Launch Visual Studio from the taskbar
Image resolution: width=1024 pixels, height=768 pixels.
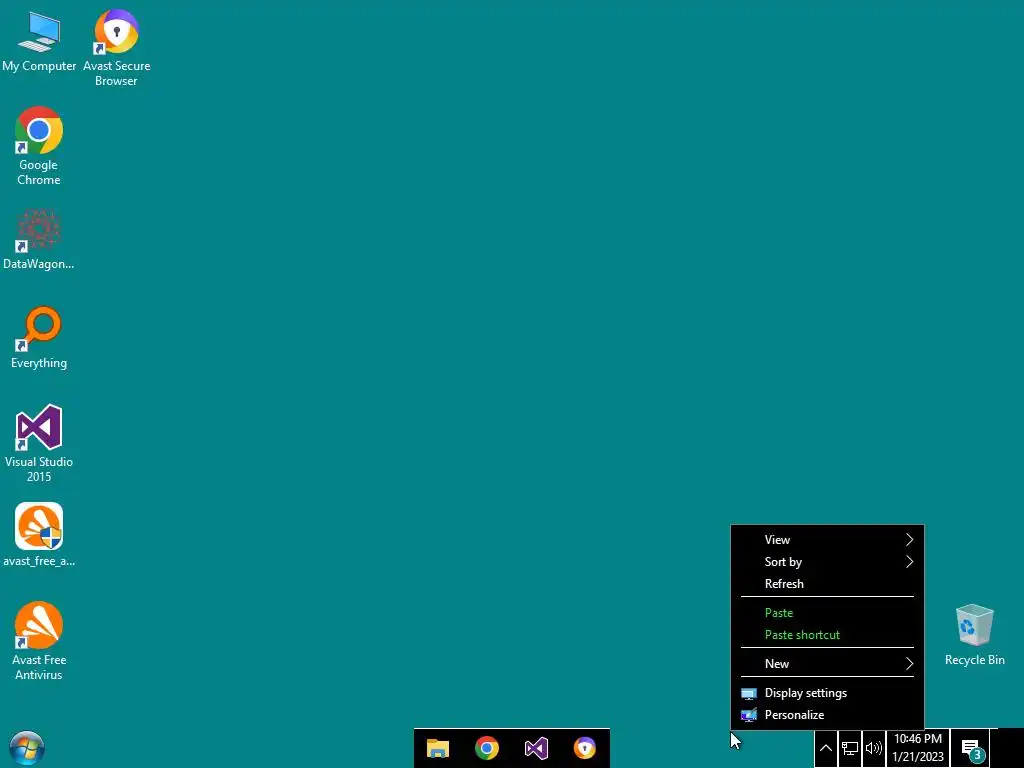536,748
